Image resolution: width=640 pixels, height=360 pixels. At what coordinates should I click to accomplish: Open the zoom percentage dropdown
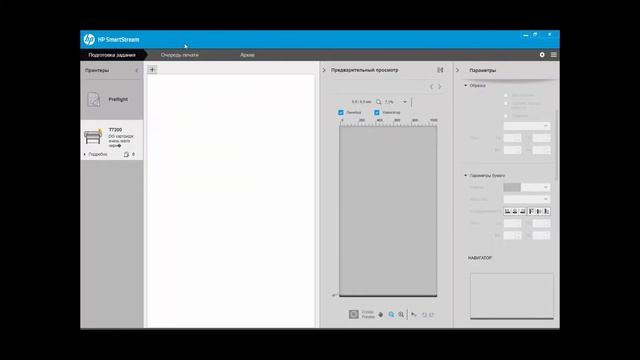[x=405, y=102]
